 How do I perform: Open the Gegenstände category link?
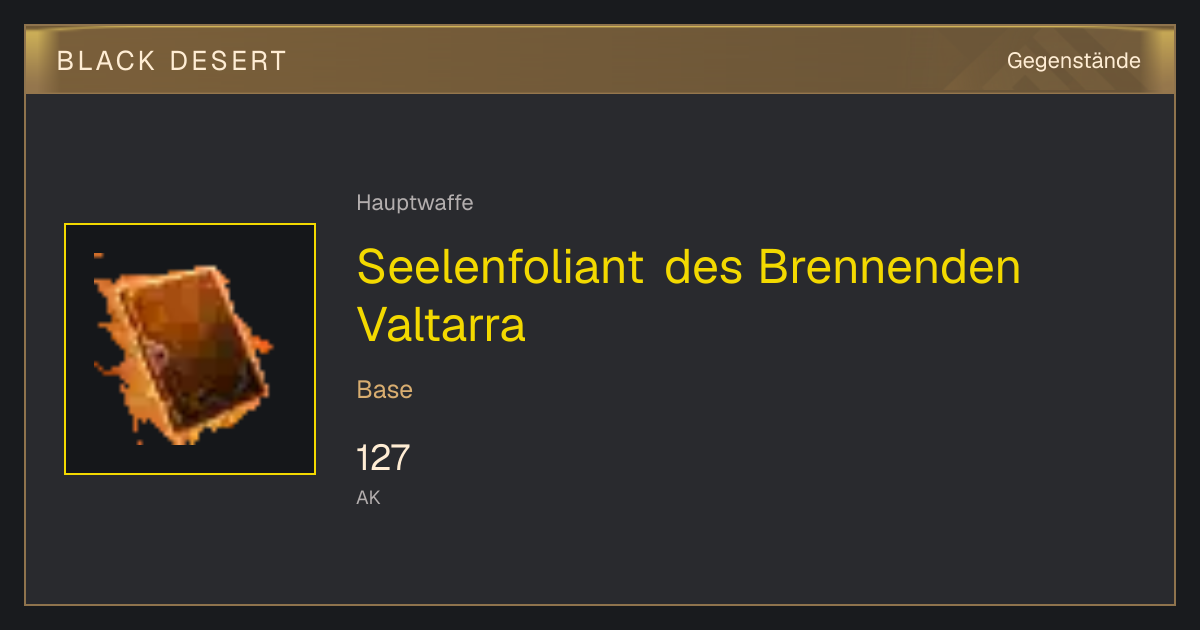(x=1074, y=61)
